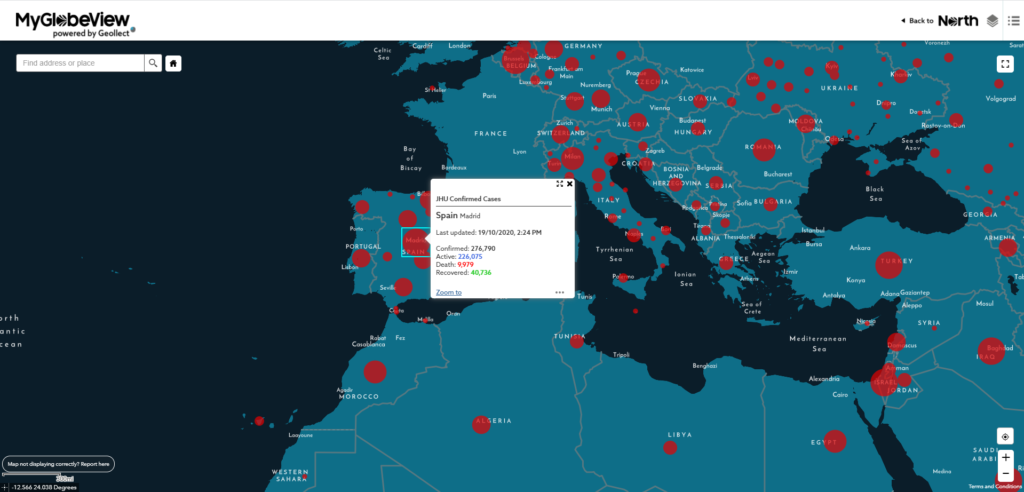Click the find my location button
The image size is (1024, 492).
[x=1005, y=436]
